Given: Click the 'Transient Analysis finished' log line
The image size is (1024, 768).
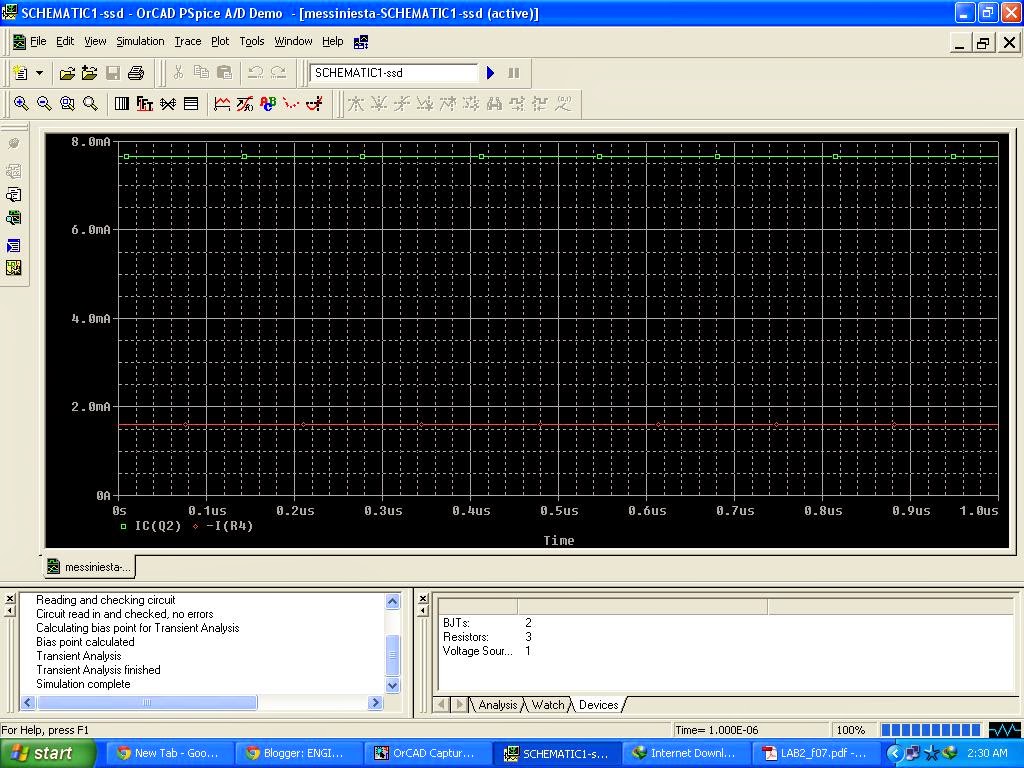Looking at the screenshot, I should (x=98, y=670).
